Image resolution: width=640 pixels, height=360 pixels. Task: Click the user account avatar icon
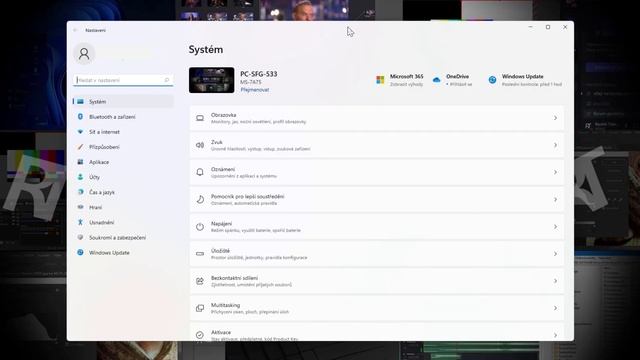point(84,53)
